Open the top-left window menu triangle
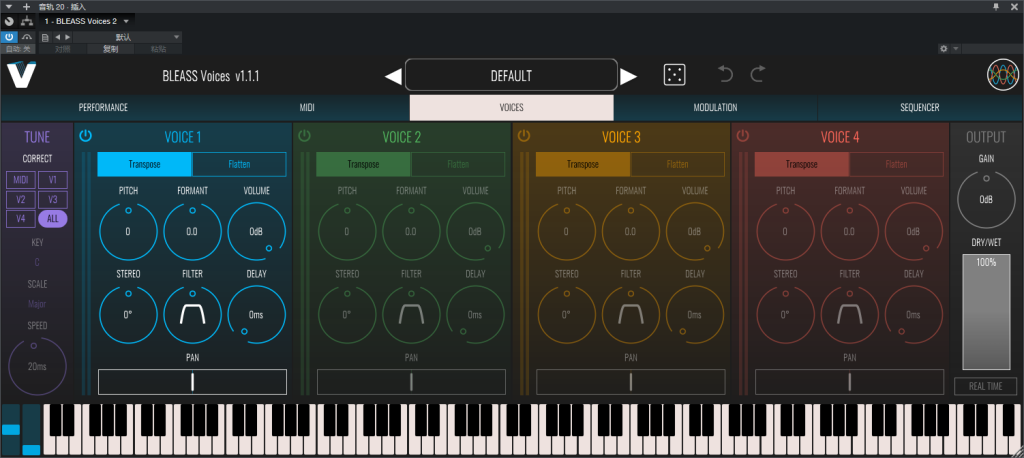Viewport: 1024px width, 458px height. coord(8,6)
